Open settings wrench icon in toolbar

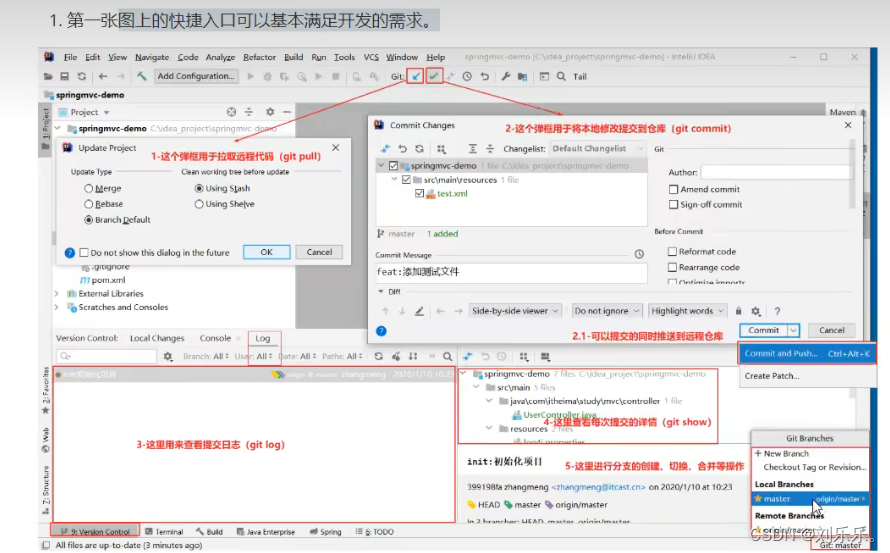click(505, 76)
